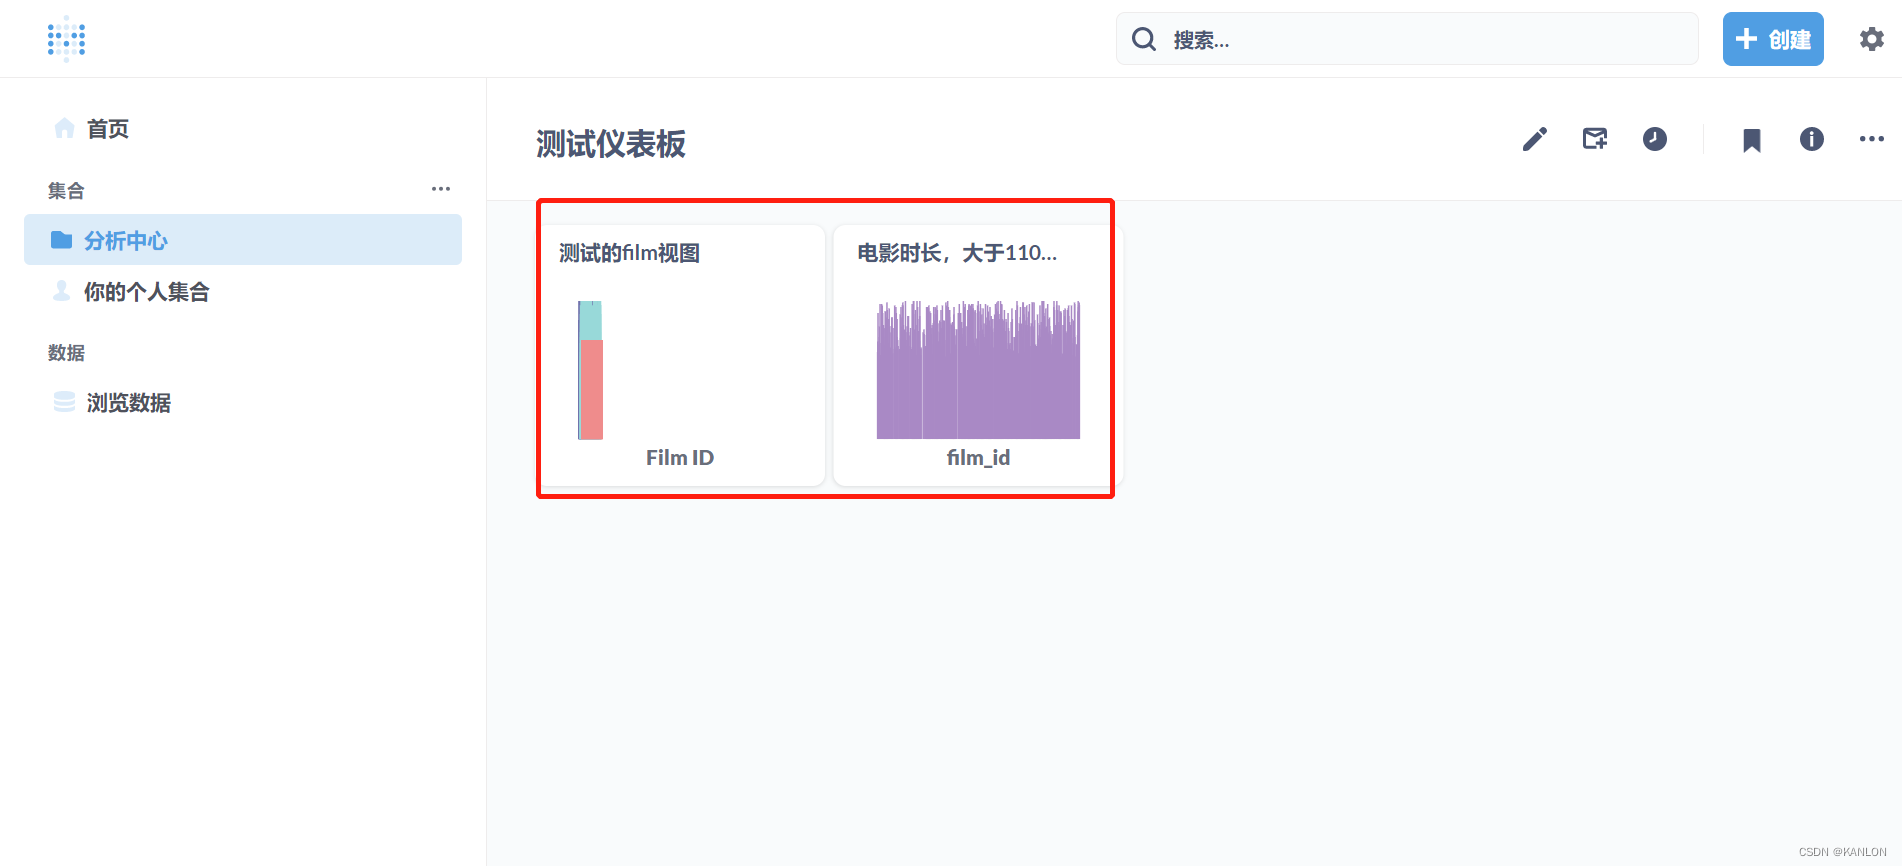The image size is (1902, 866).
Task: Click the pencil edit dashboard icon
Action: pos(1534,139)
